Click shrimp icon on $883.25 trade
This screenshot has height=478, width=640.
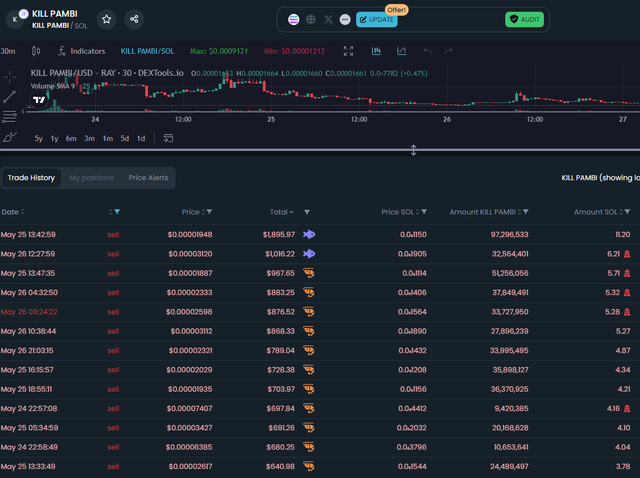309,292
